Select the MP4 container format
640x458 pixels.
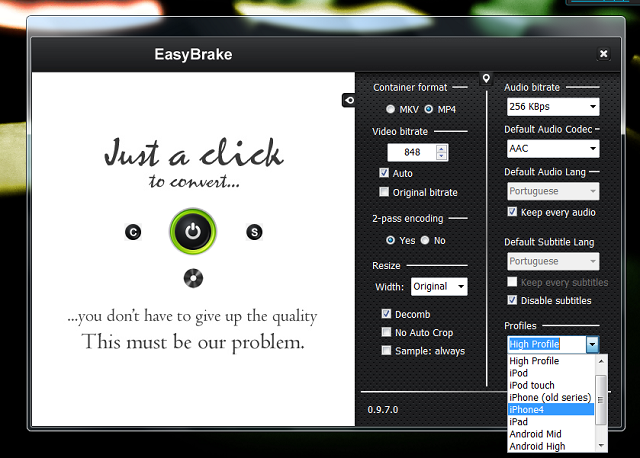(429, 109)
